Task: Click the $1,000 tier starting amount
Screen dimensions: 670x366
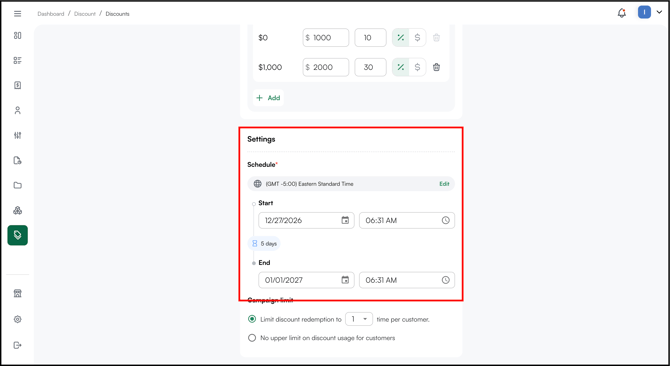Action: click(x=270, y=67)
